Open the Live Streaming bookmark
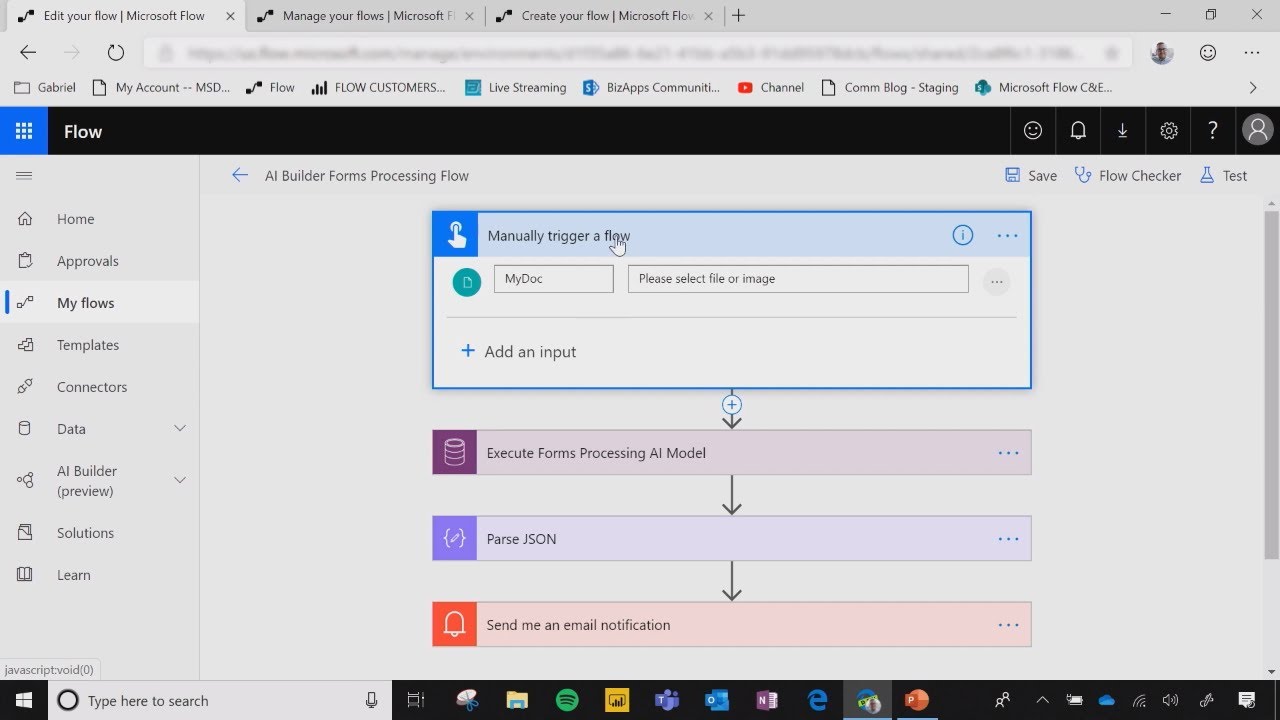This screenshot has height=720, width=1280. (516, 88)
